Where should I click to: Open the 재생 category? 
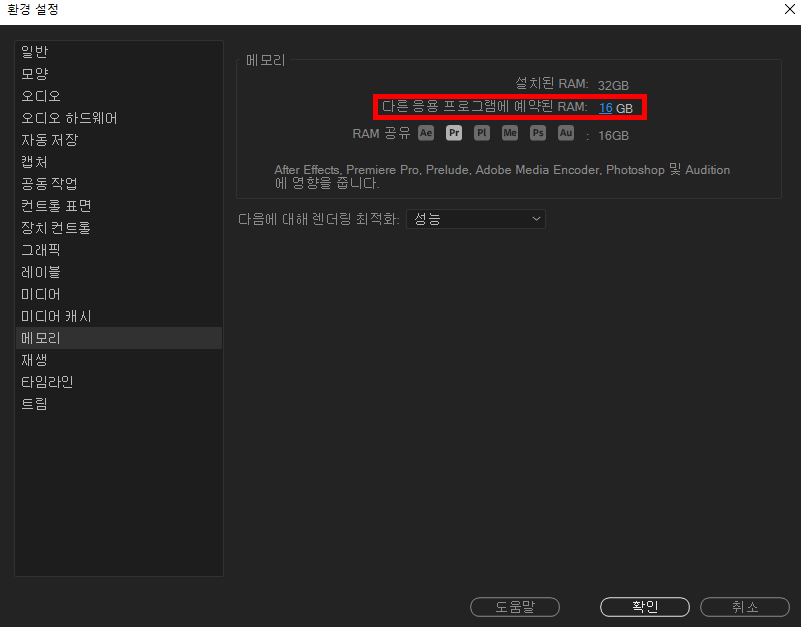click(x=119, y=360)
